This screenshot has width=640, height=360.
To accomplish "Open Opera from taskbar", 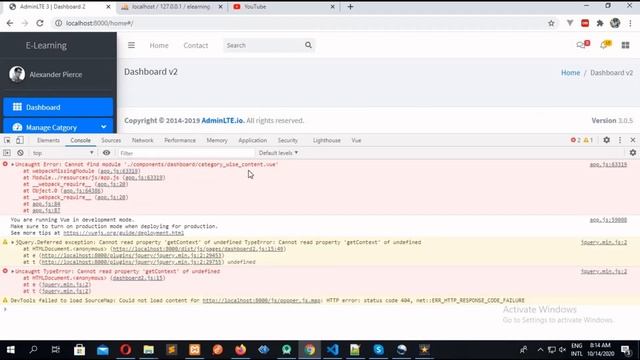I will point(126,350).
